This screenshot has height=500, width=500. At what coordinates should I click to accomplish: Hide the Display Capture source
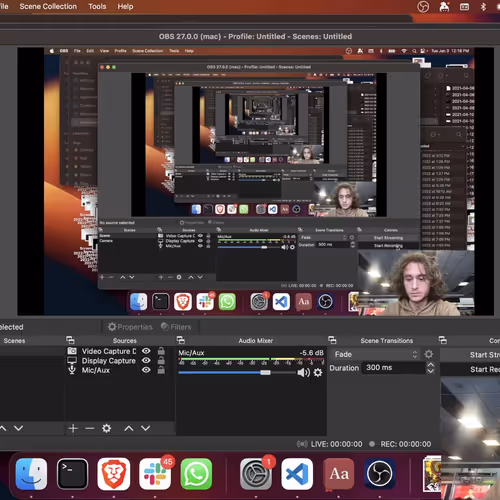pos(146,360)
